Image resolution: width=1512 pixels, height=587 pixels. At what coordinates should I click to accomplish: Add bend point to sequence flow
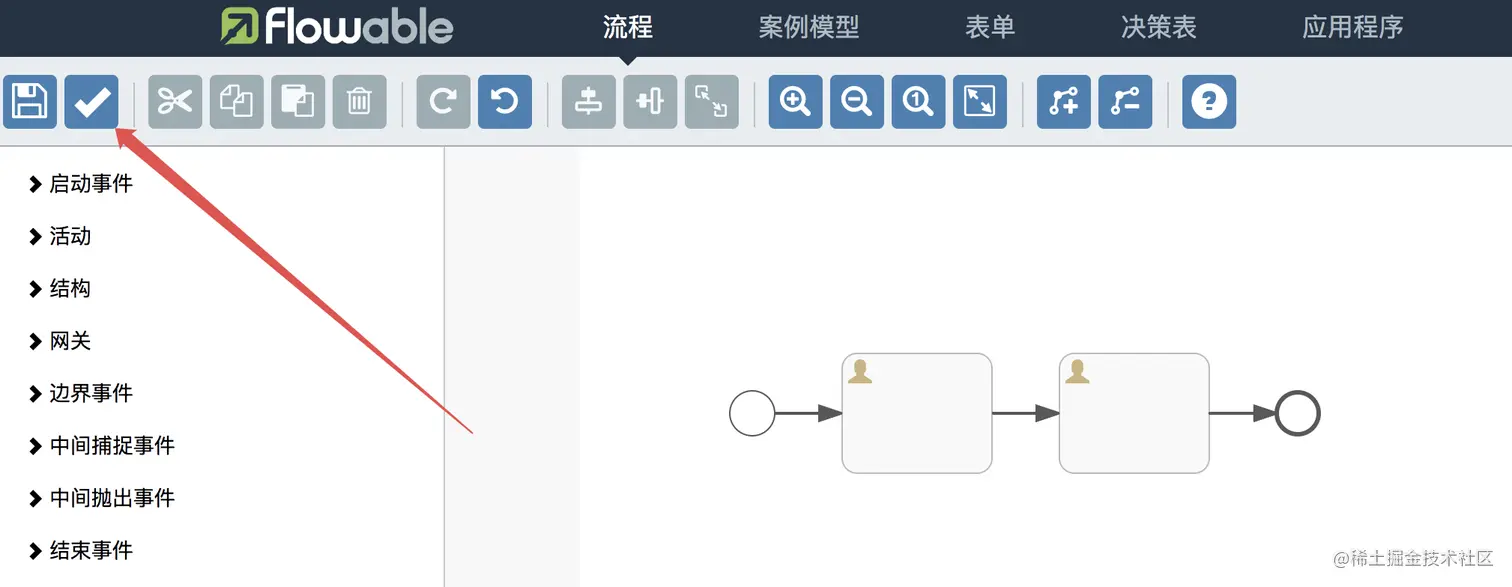point(1063,102)
